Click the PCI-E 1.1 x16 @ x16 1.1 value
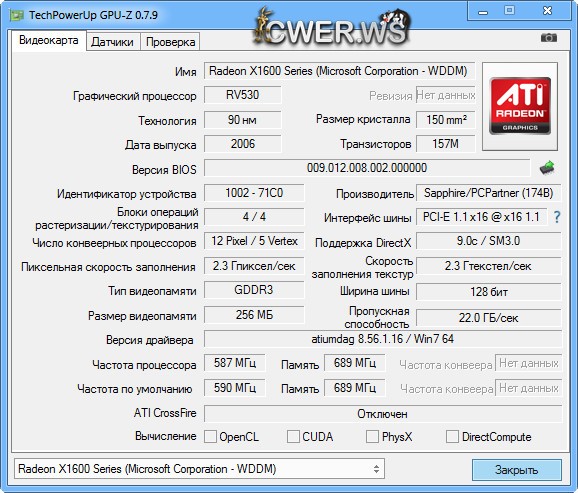Image resolution: width=578 pixels, height=493 pixels. click(481, 217)
